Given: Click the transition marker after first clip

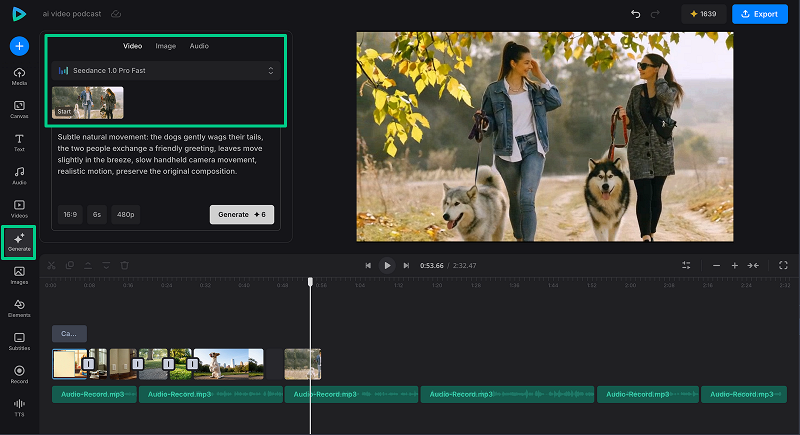Looking at the screenshot, I should point(88,364).
